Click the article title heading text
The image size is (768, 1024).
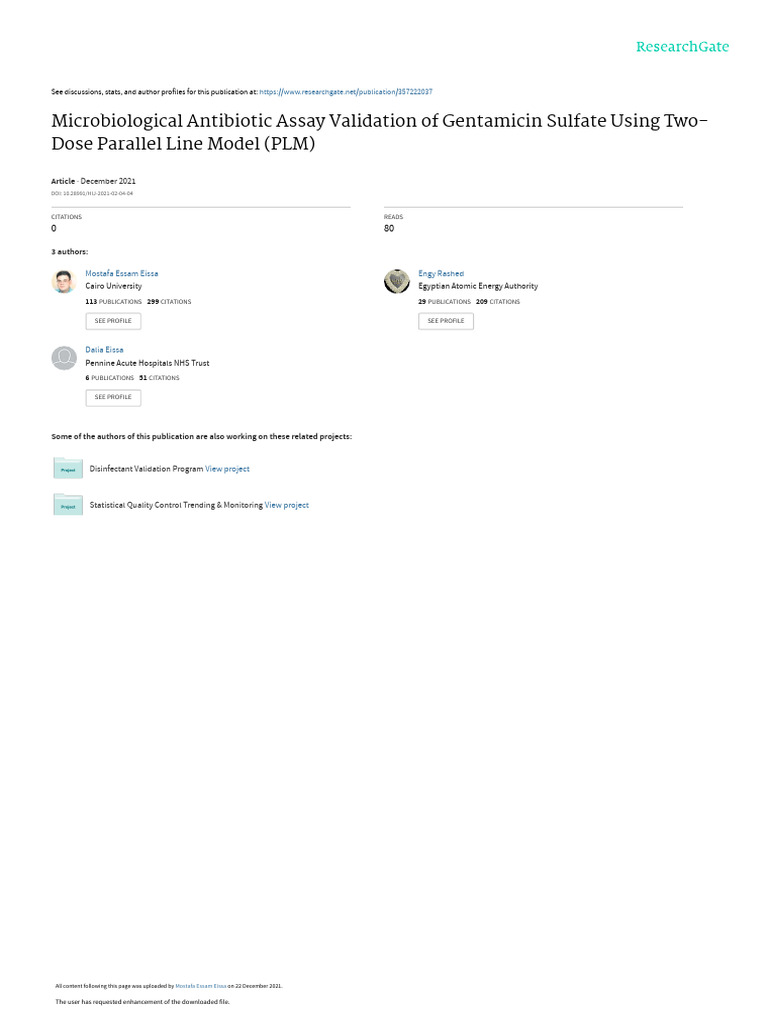(x=379, y=132)
